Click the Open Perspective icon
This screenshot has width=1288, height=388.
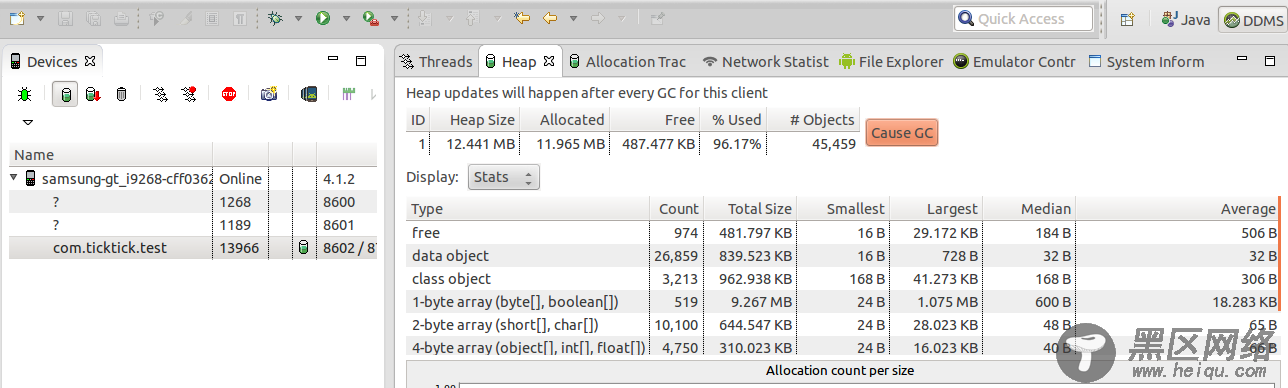(x=1127, y=19)
